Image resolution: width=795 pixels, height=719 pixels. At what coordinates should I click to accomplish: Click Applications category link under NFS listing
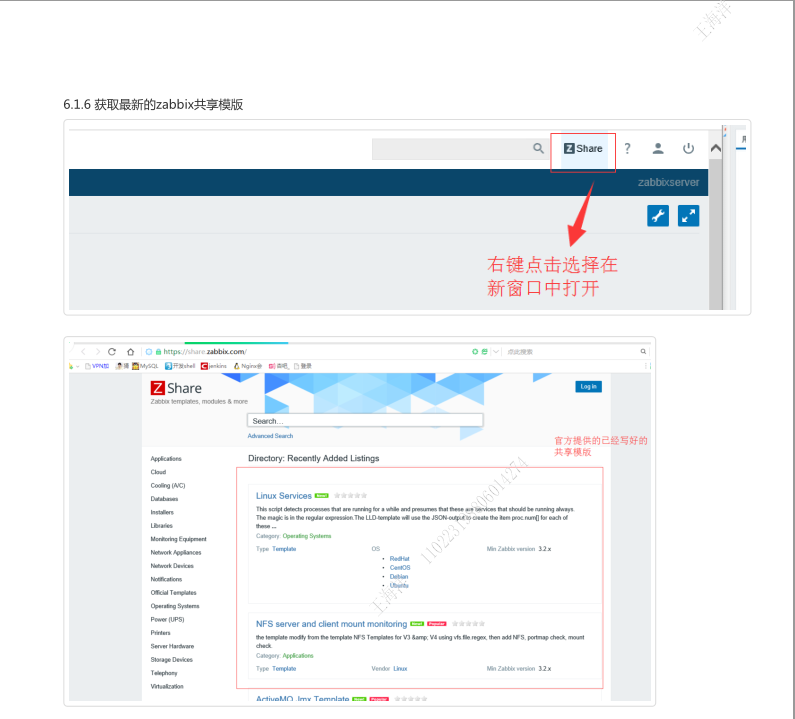(x=298, y=657)
